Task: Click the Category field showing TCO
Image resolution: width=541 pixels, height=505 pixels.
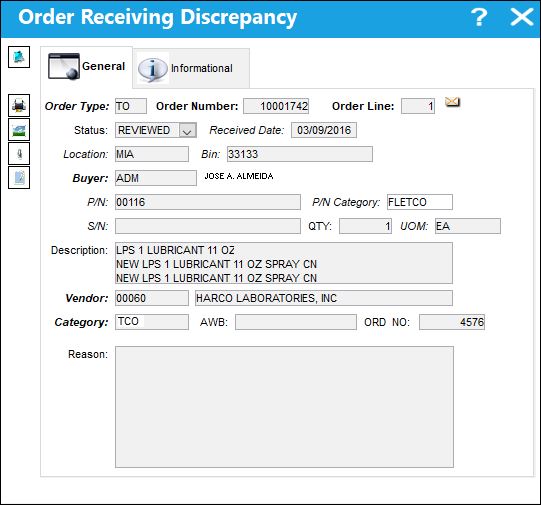Action: click(152, 322)
